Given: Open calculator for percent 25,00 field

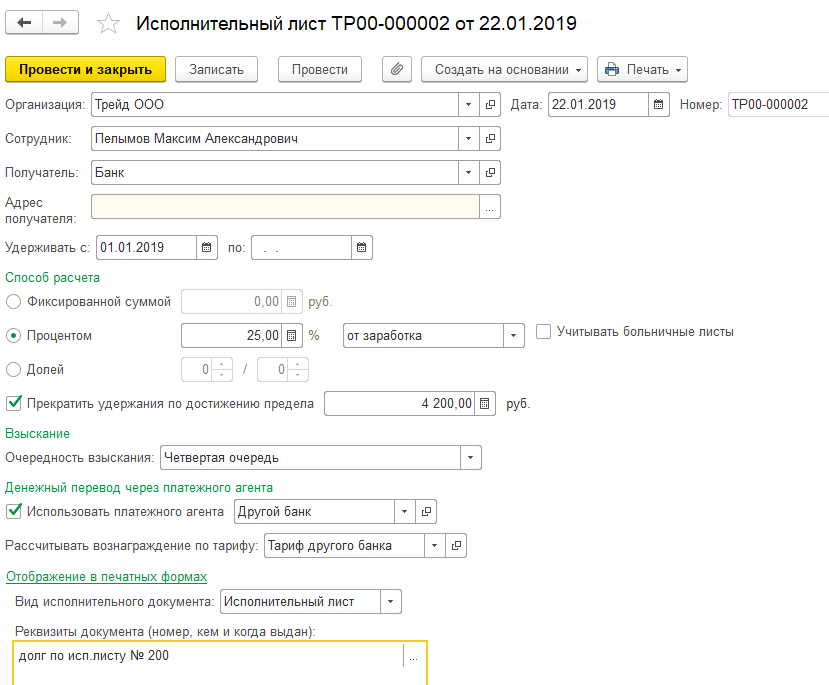Looking at the screenshot, I should [291, 336].
